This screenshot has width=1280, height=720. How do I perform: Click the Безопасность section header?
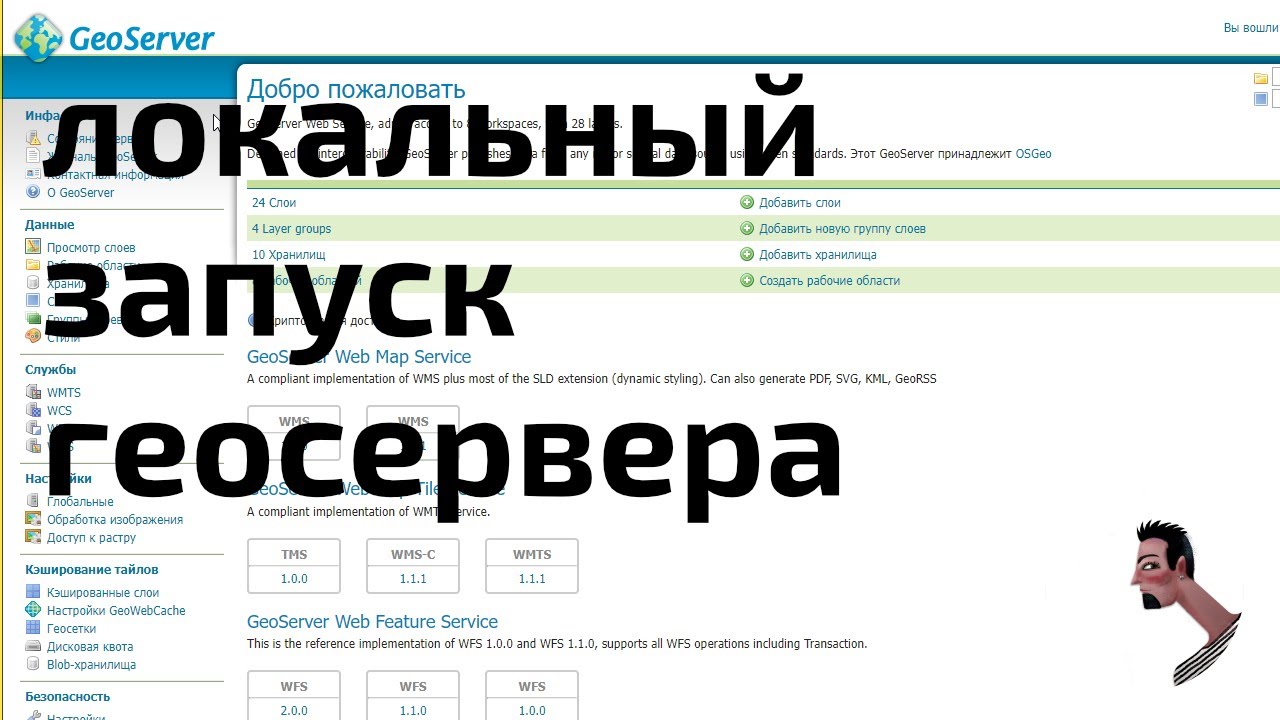point(67,697)
